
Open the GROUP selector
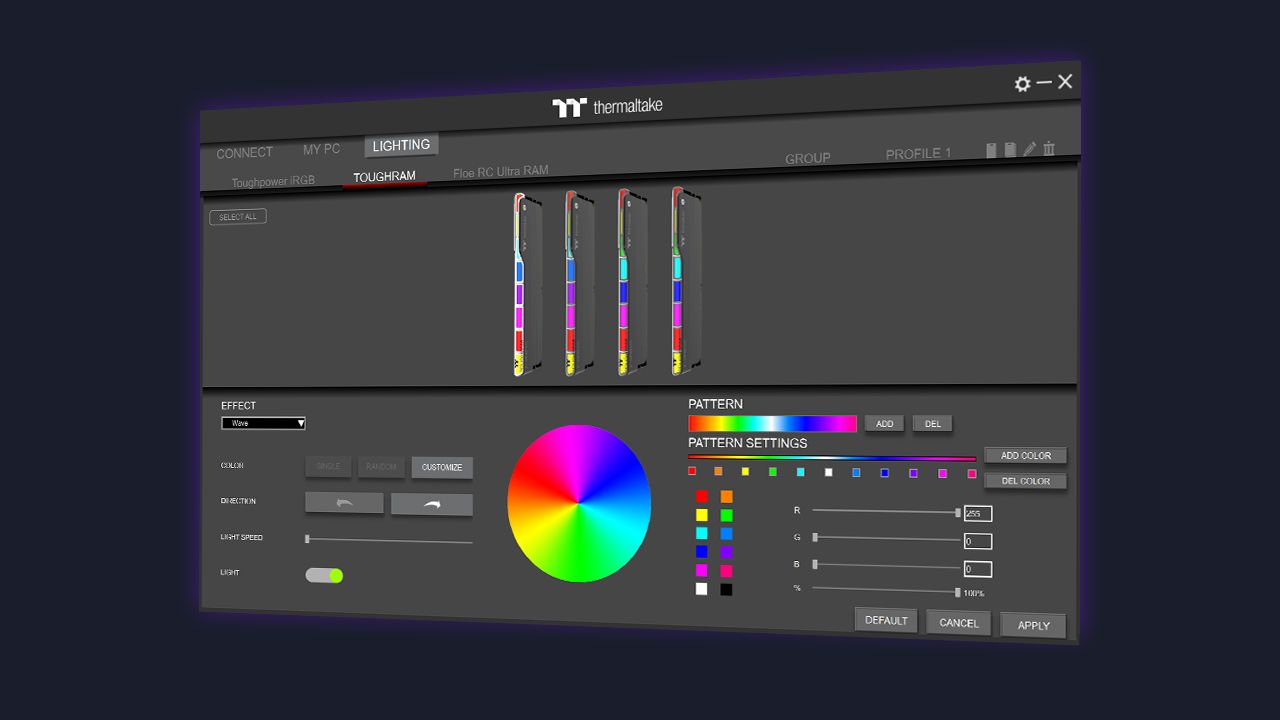(807, 158)
